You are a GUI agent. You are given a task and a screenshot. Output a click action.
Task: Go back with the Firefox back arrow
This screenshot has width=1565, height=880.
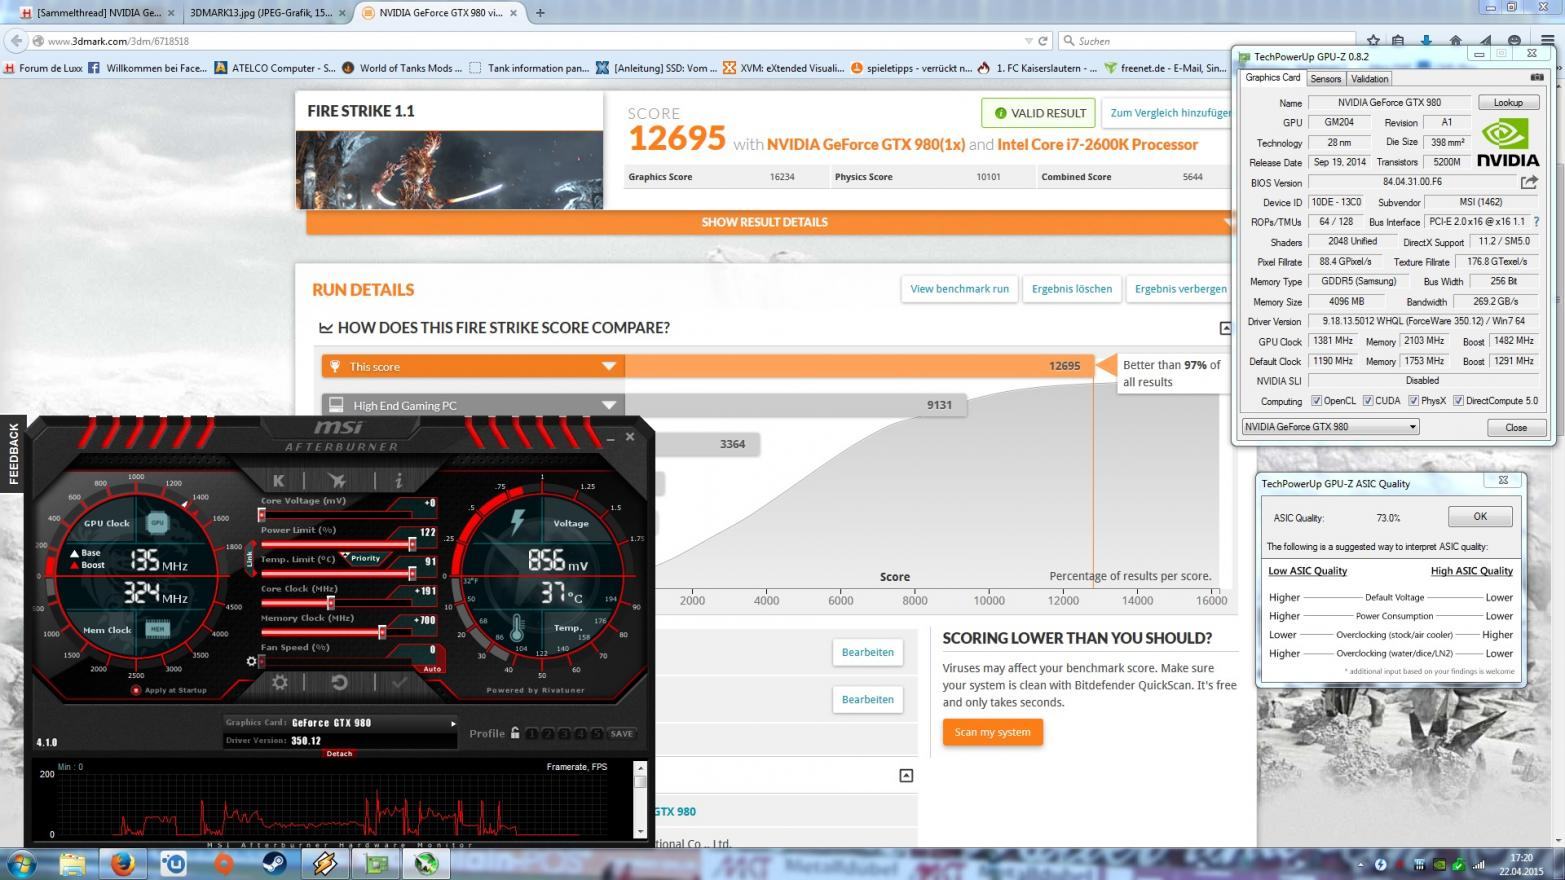click(16, 41)
